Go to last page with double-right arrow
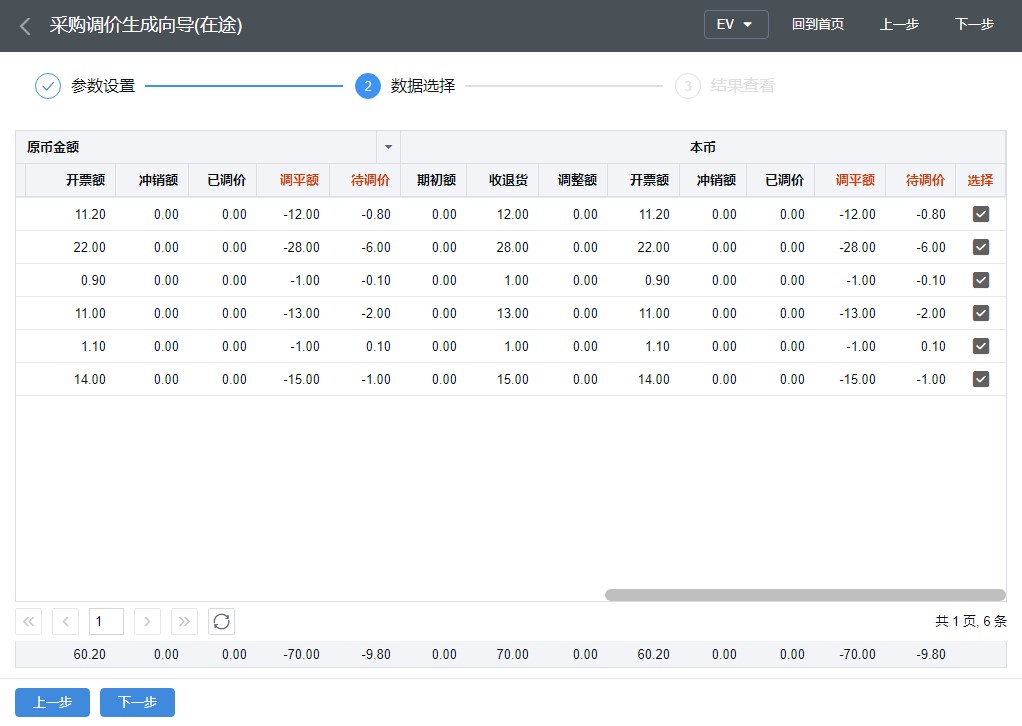This screenshot has width=1022, height=726. [x=184, y=622]
